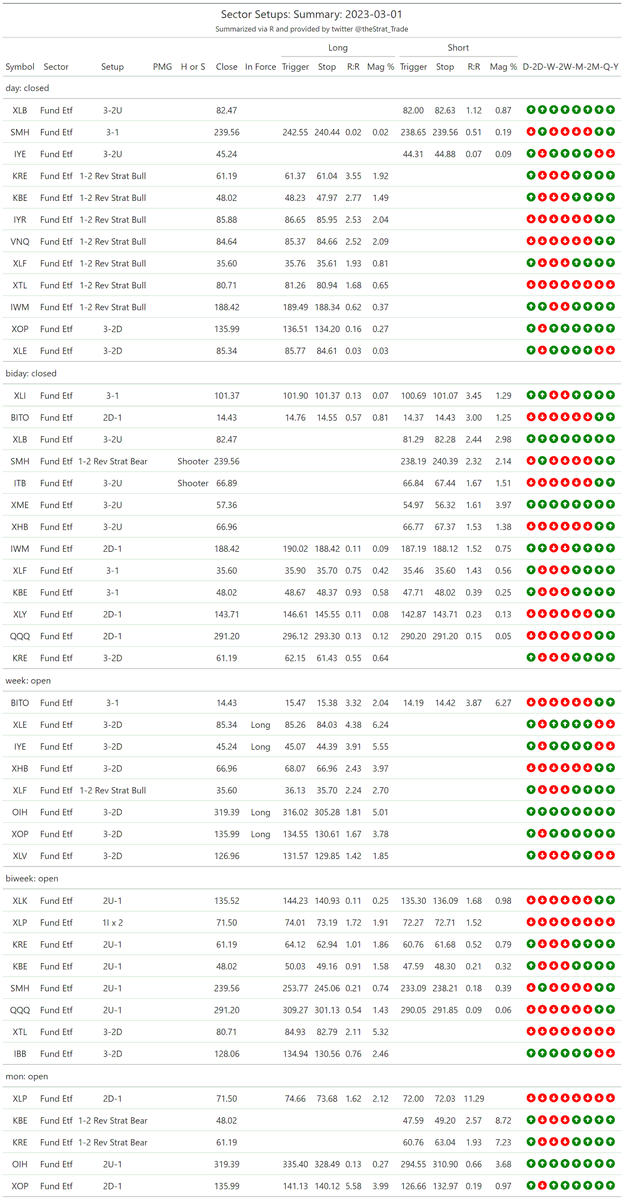The width and height of the screenshot is (624, 1200).
Task: Click the D-2D-W-2W-M-2M-Q-Y column header
Action: click(x=570, y=67)
